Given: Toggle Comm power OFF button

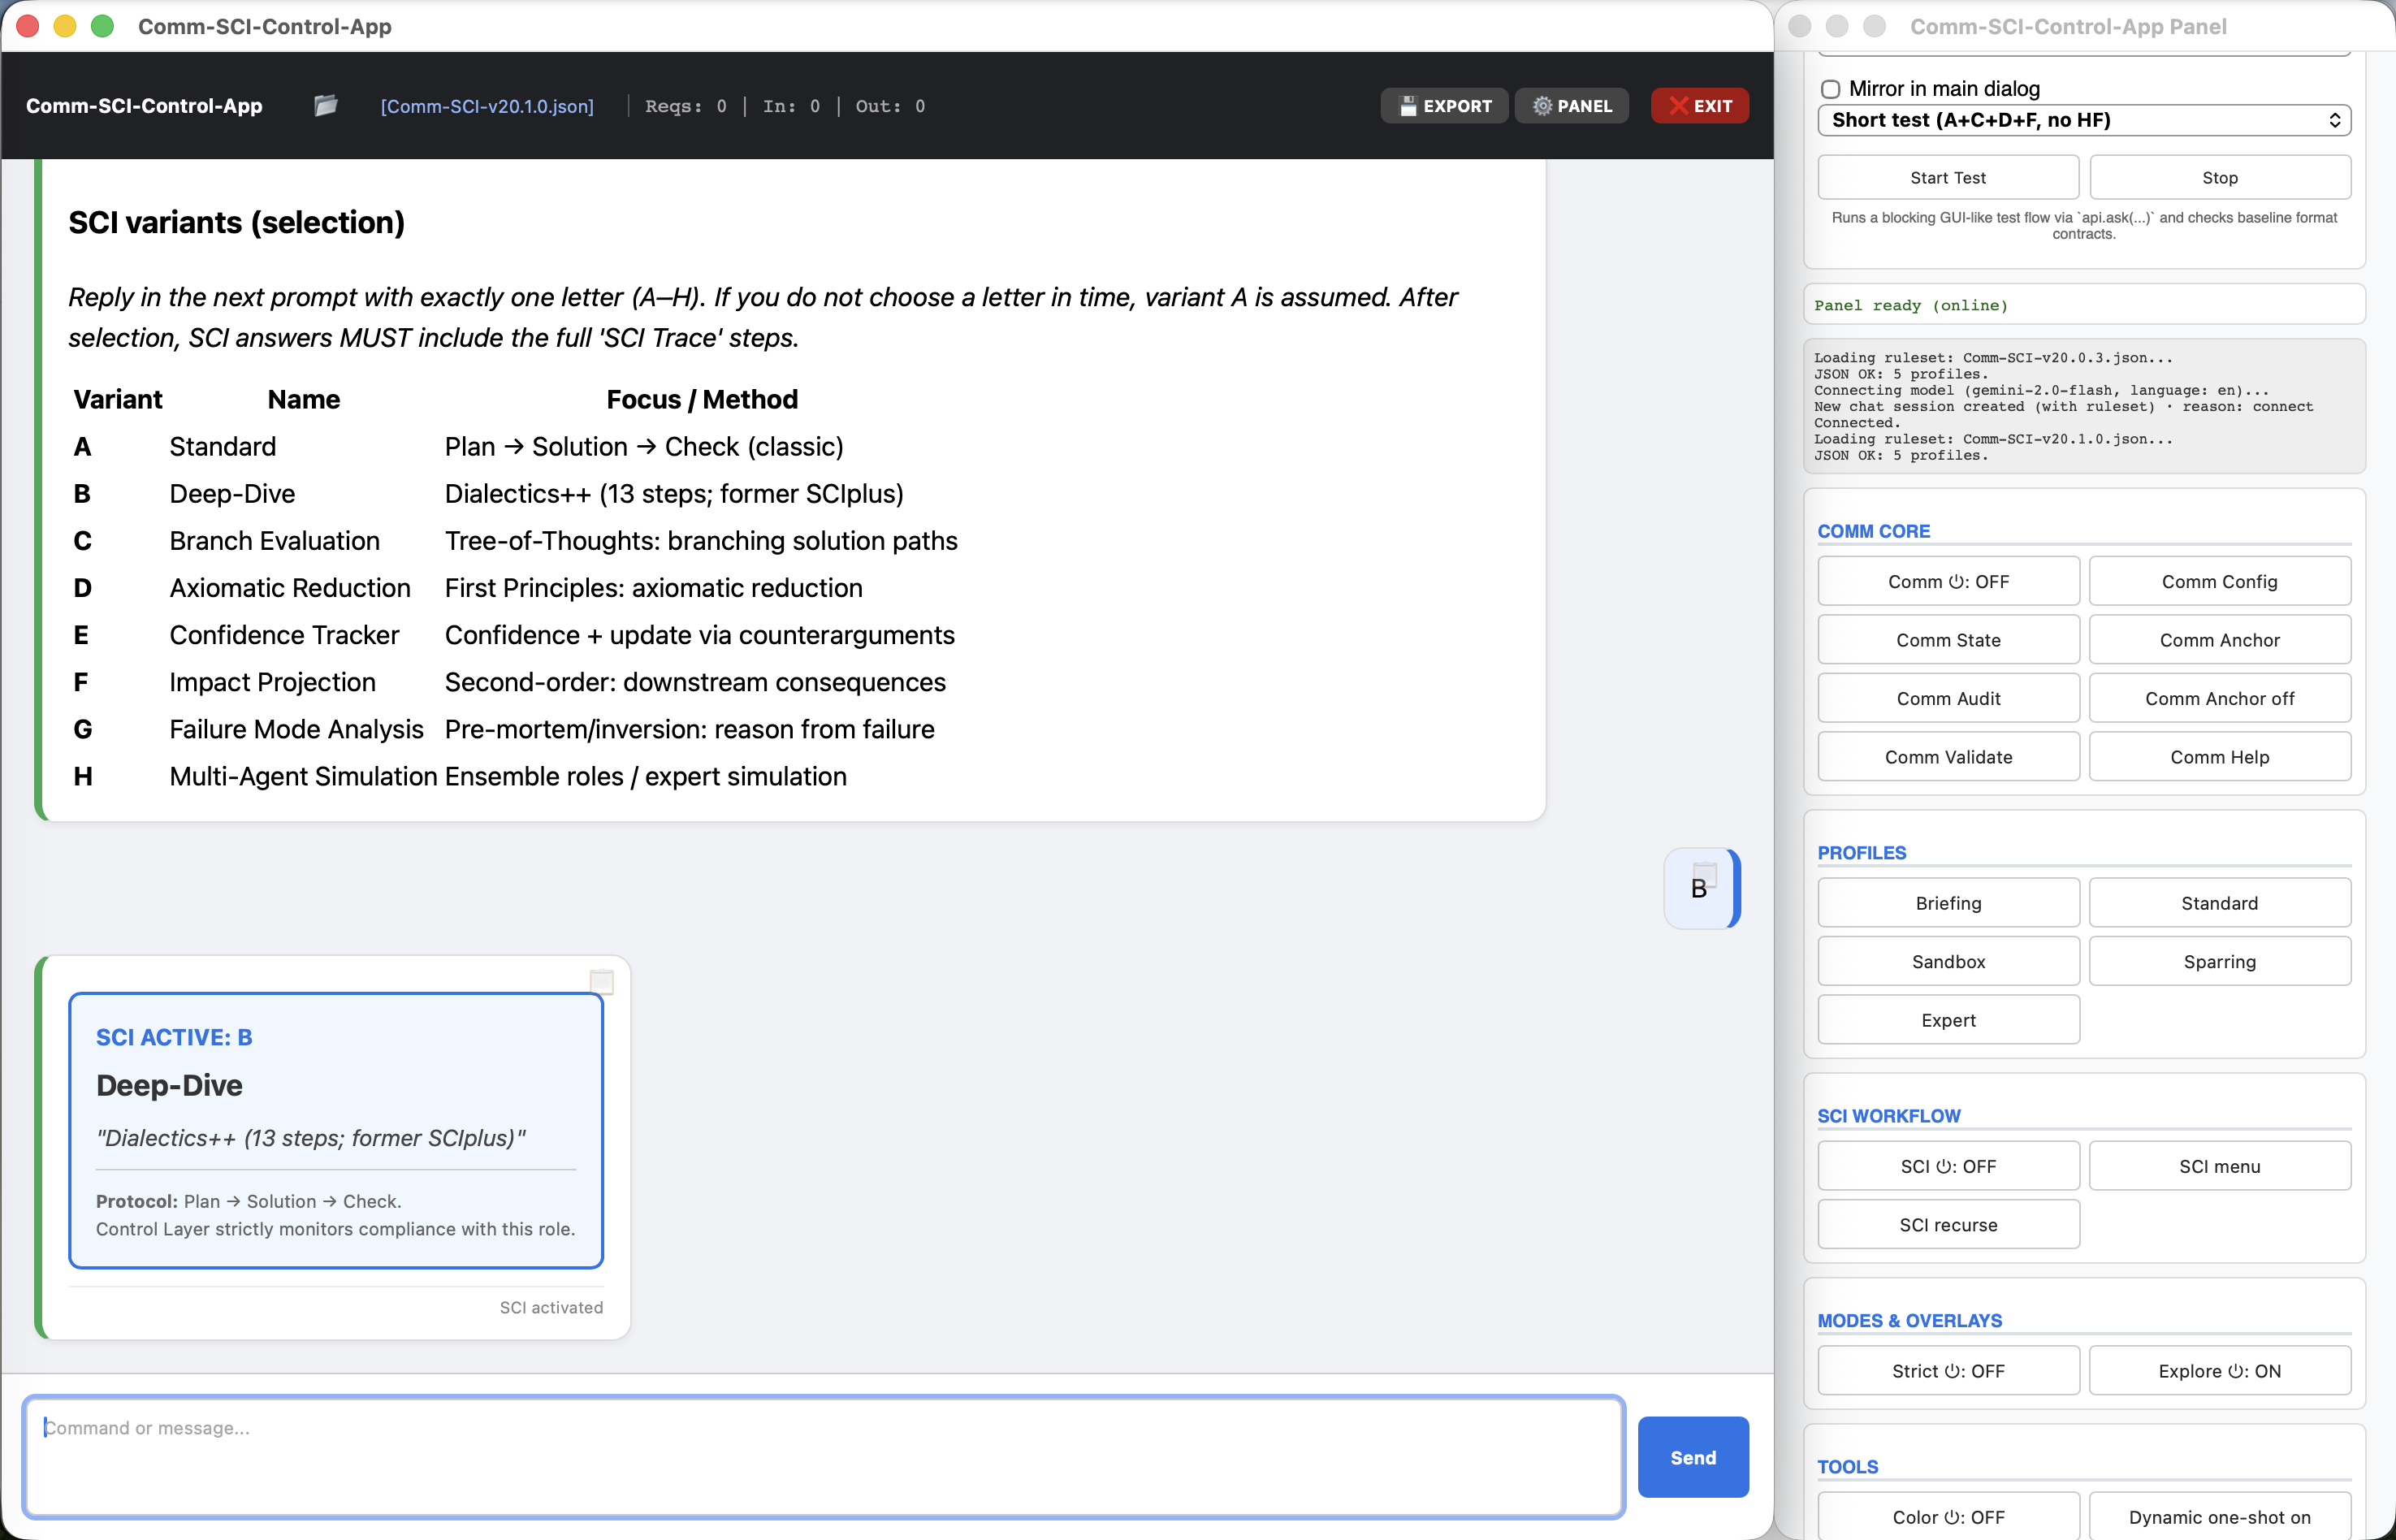Looking at the screenshot, I should (x=1947, y=582).
